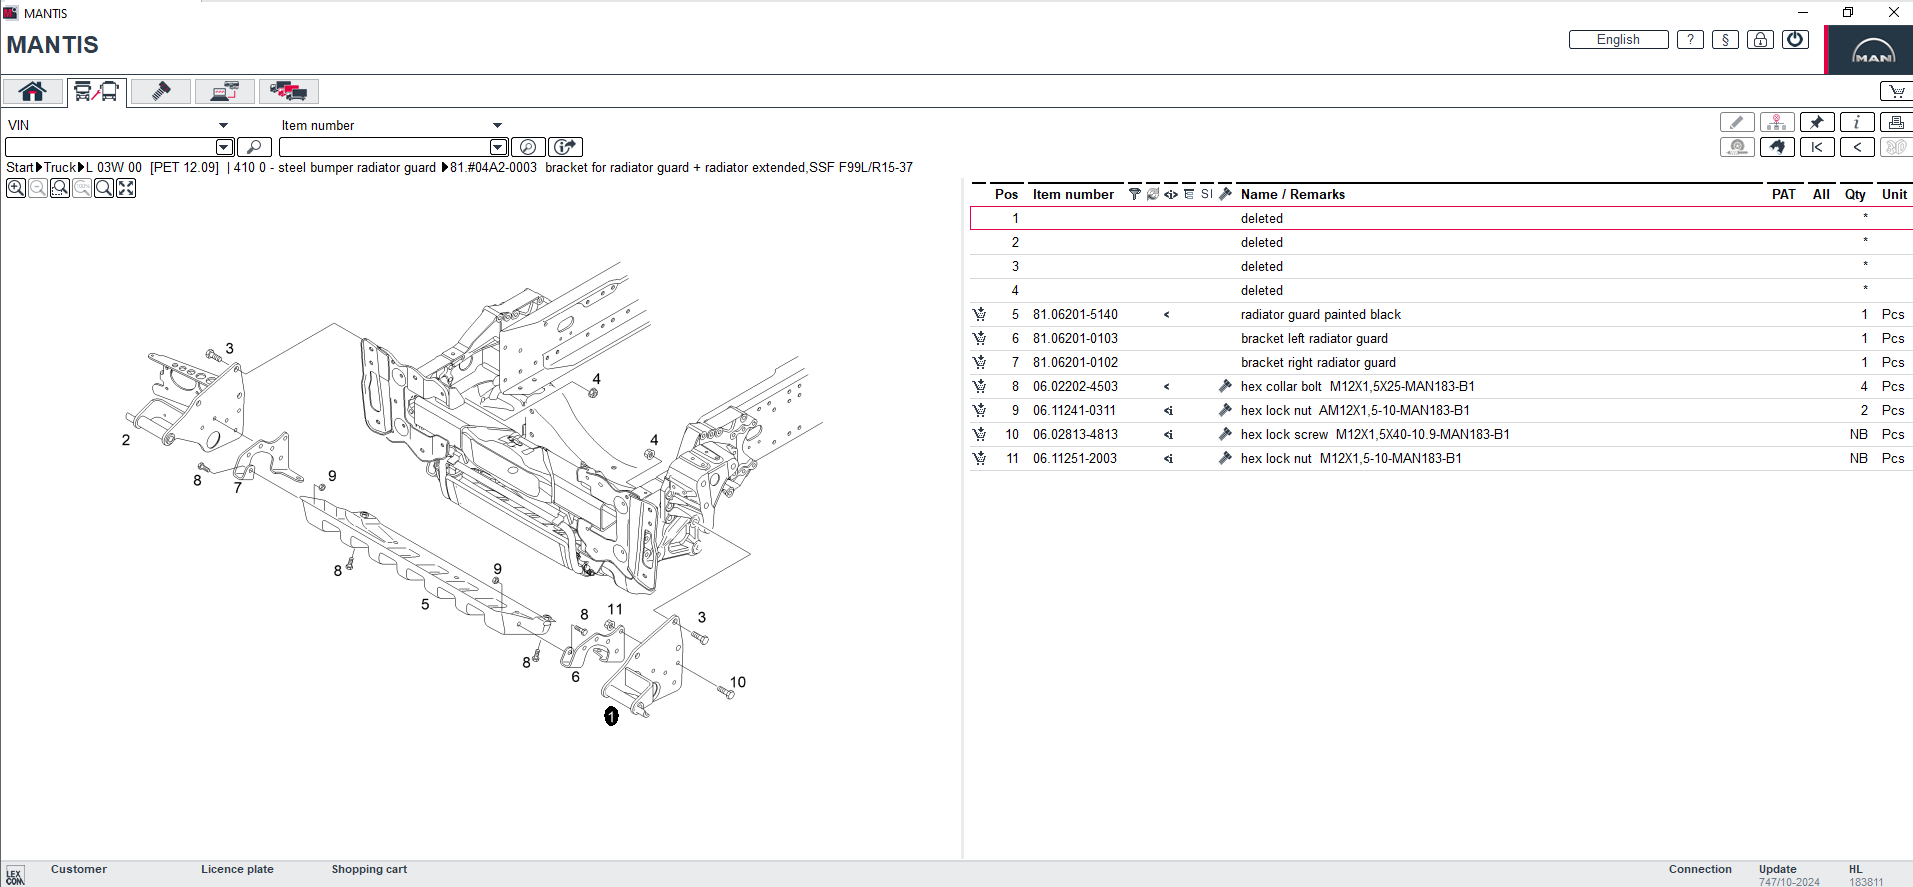Add item 81.06201-0103 to cart
1913x887 pixels.
(979, 338)
